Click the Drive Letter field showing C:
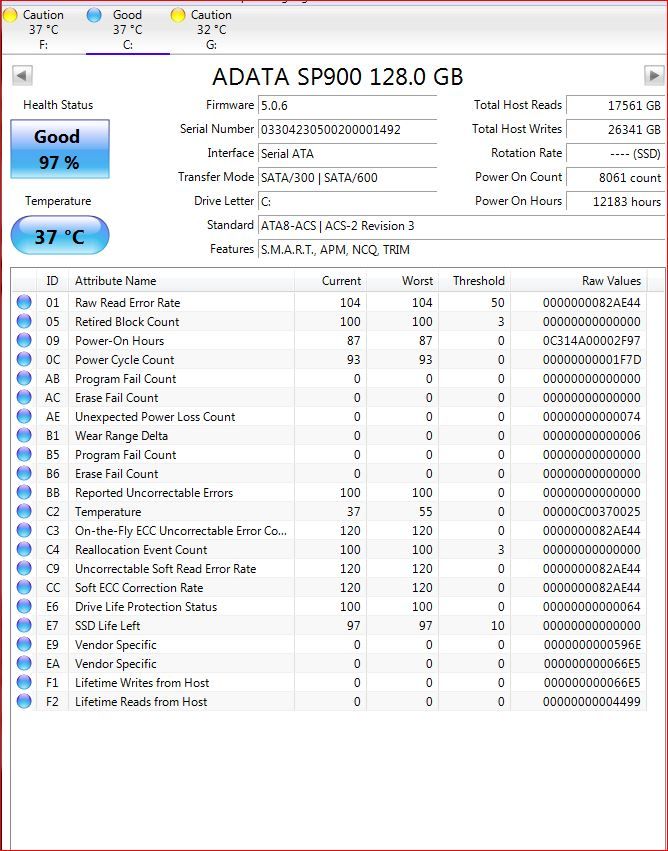The width and height of the screenshot is (668, 851). pos(347,201)
